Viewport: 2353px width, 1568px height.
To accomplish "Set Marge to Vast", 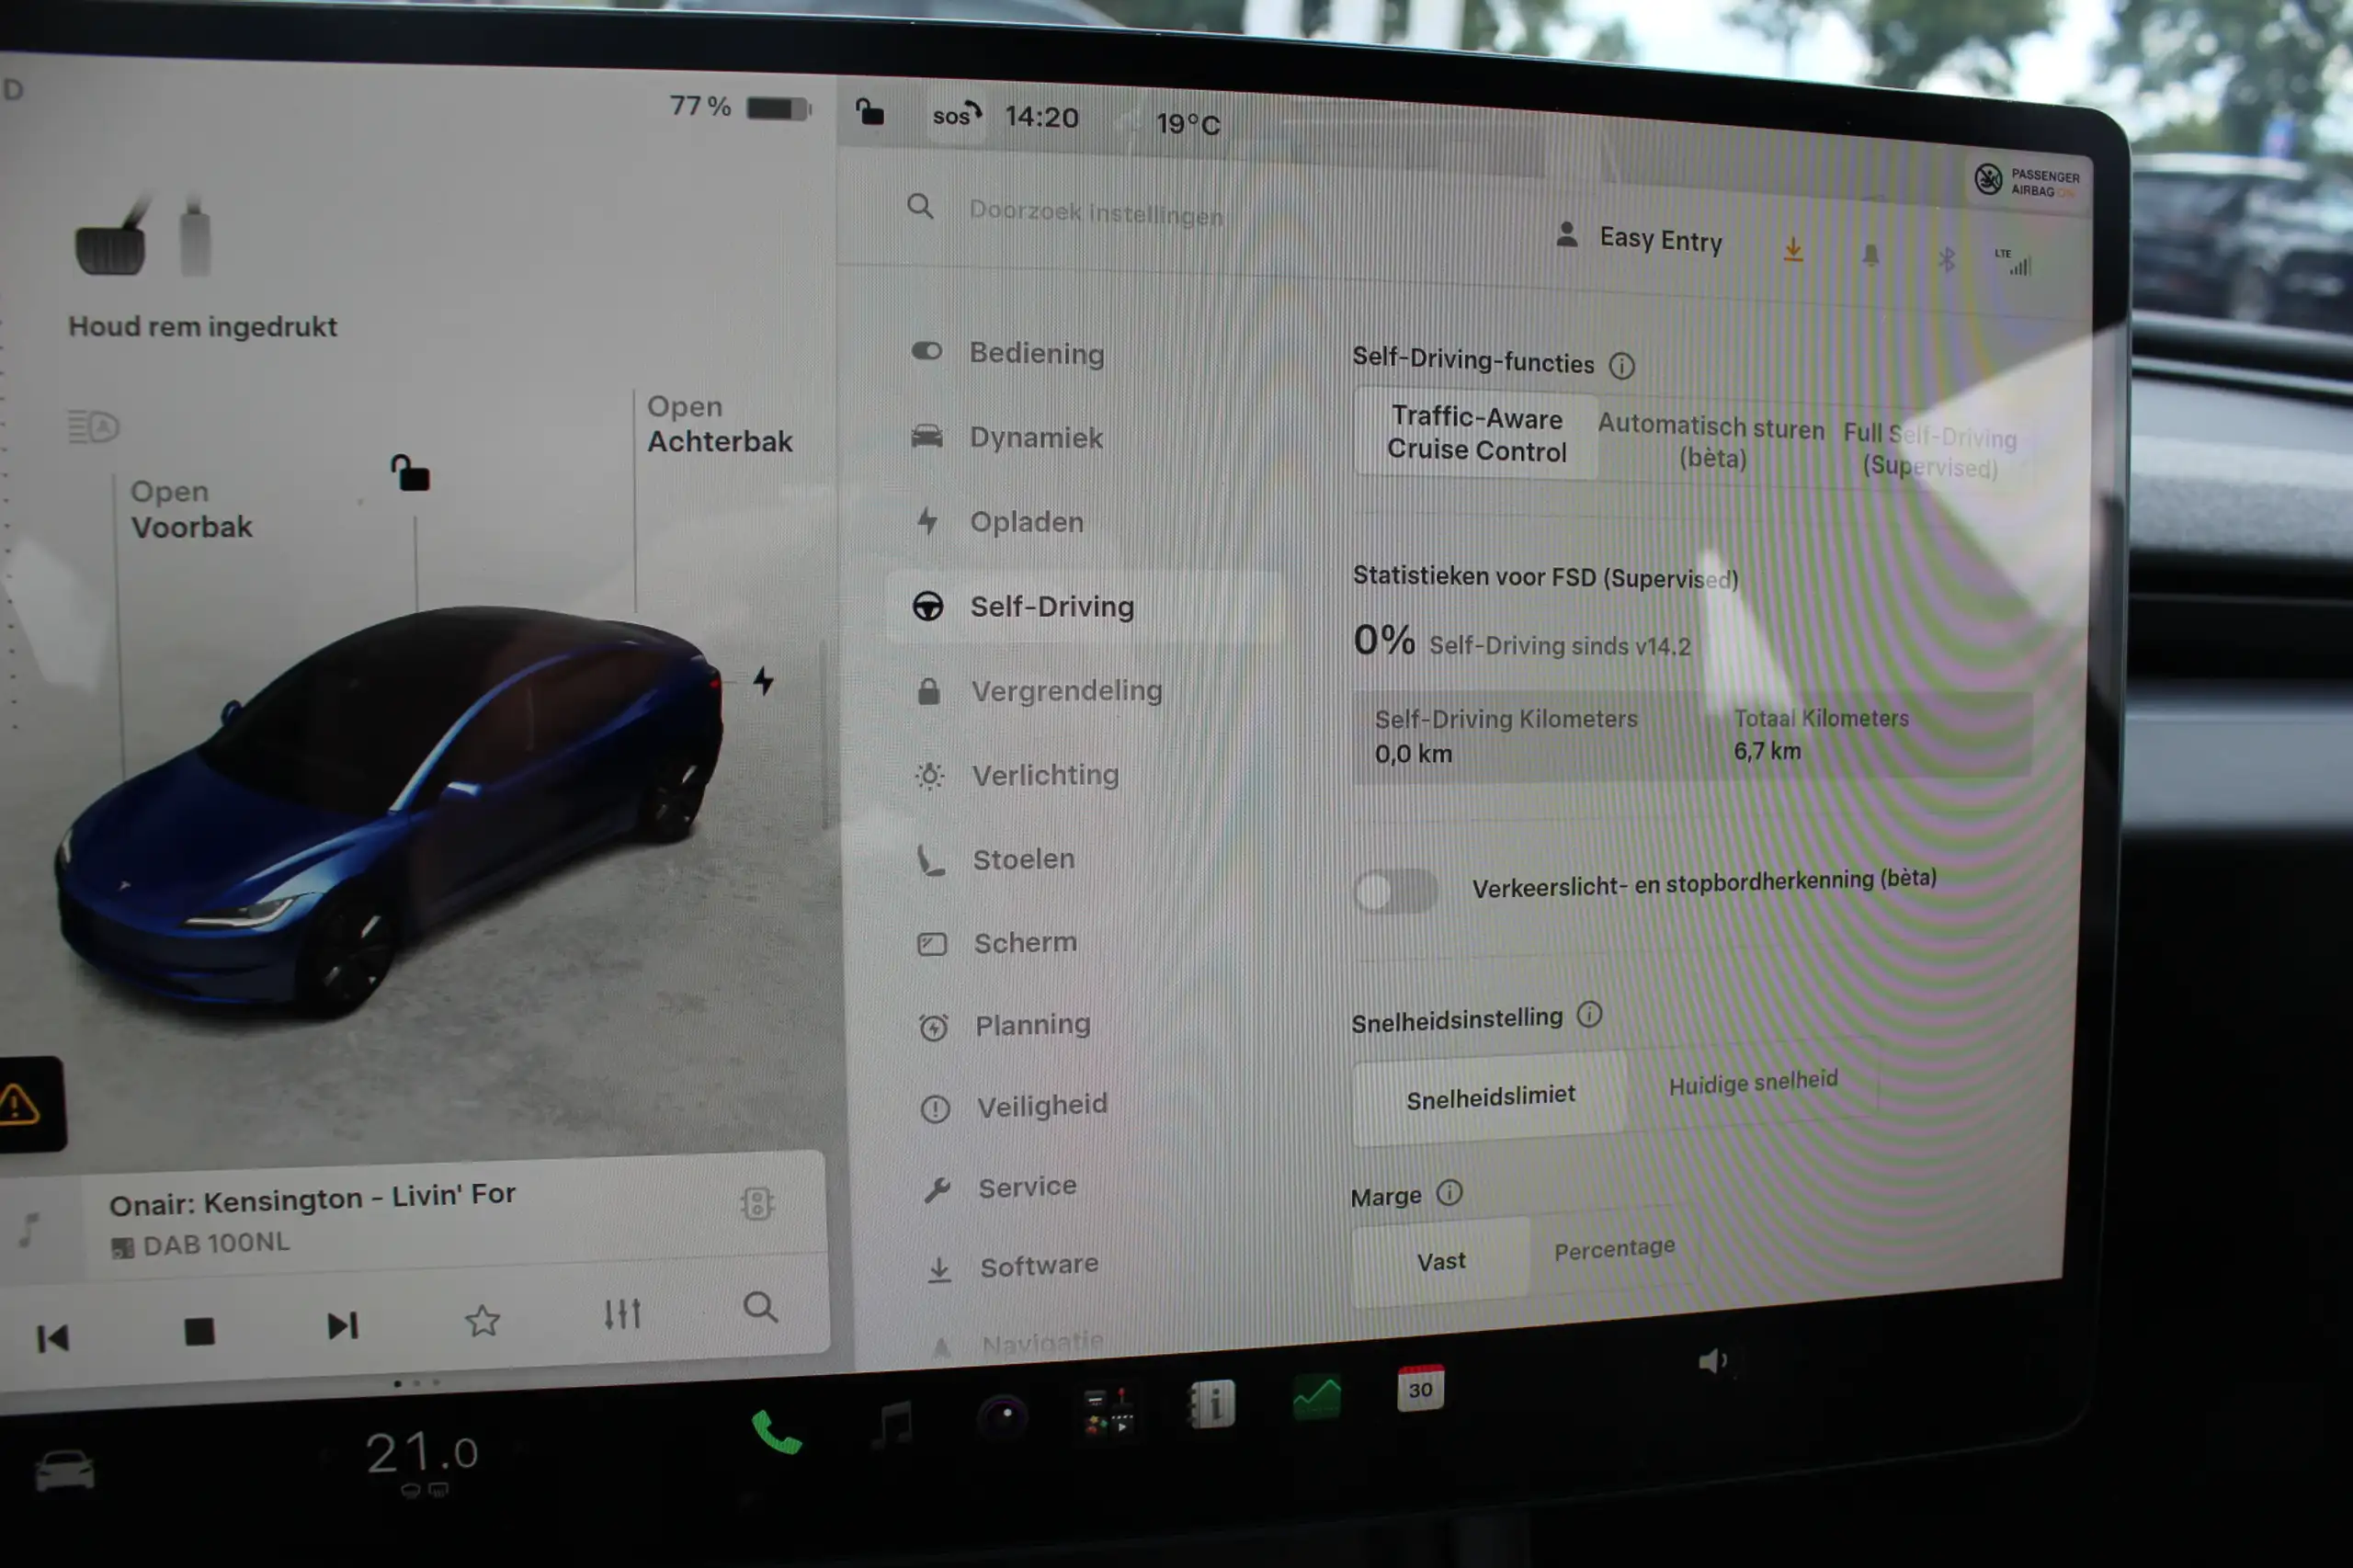I will tap(1441, 1261).
